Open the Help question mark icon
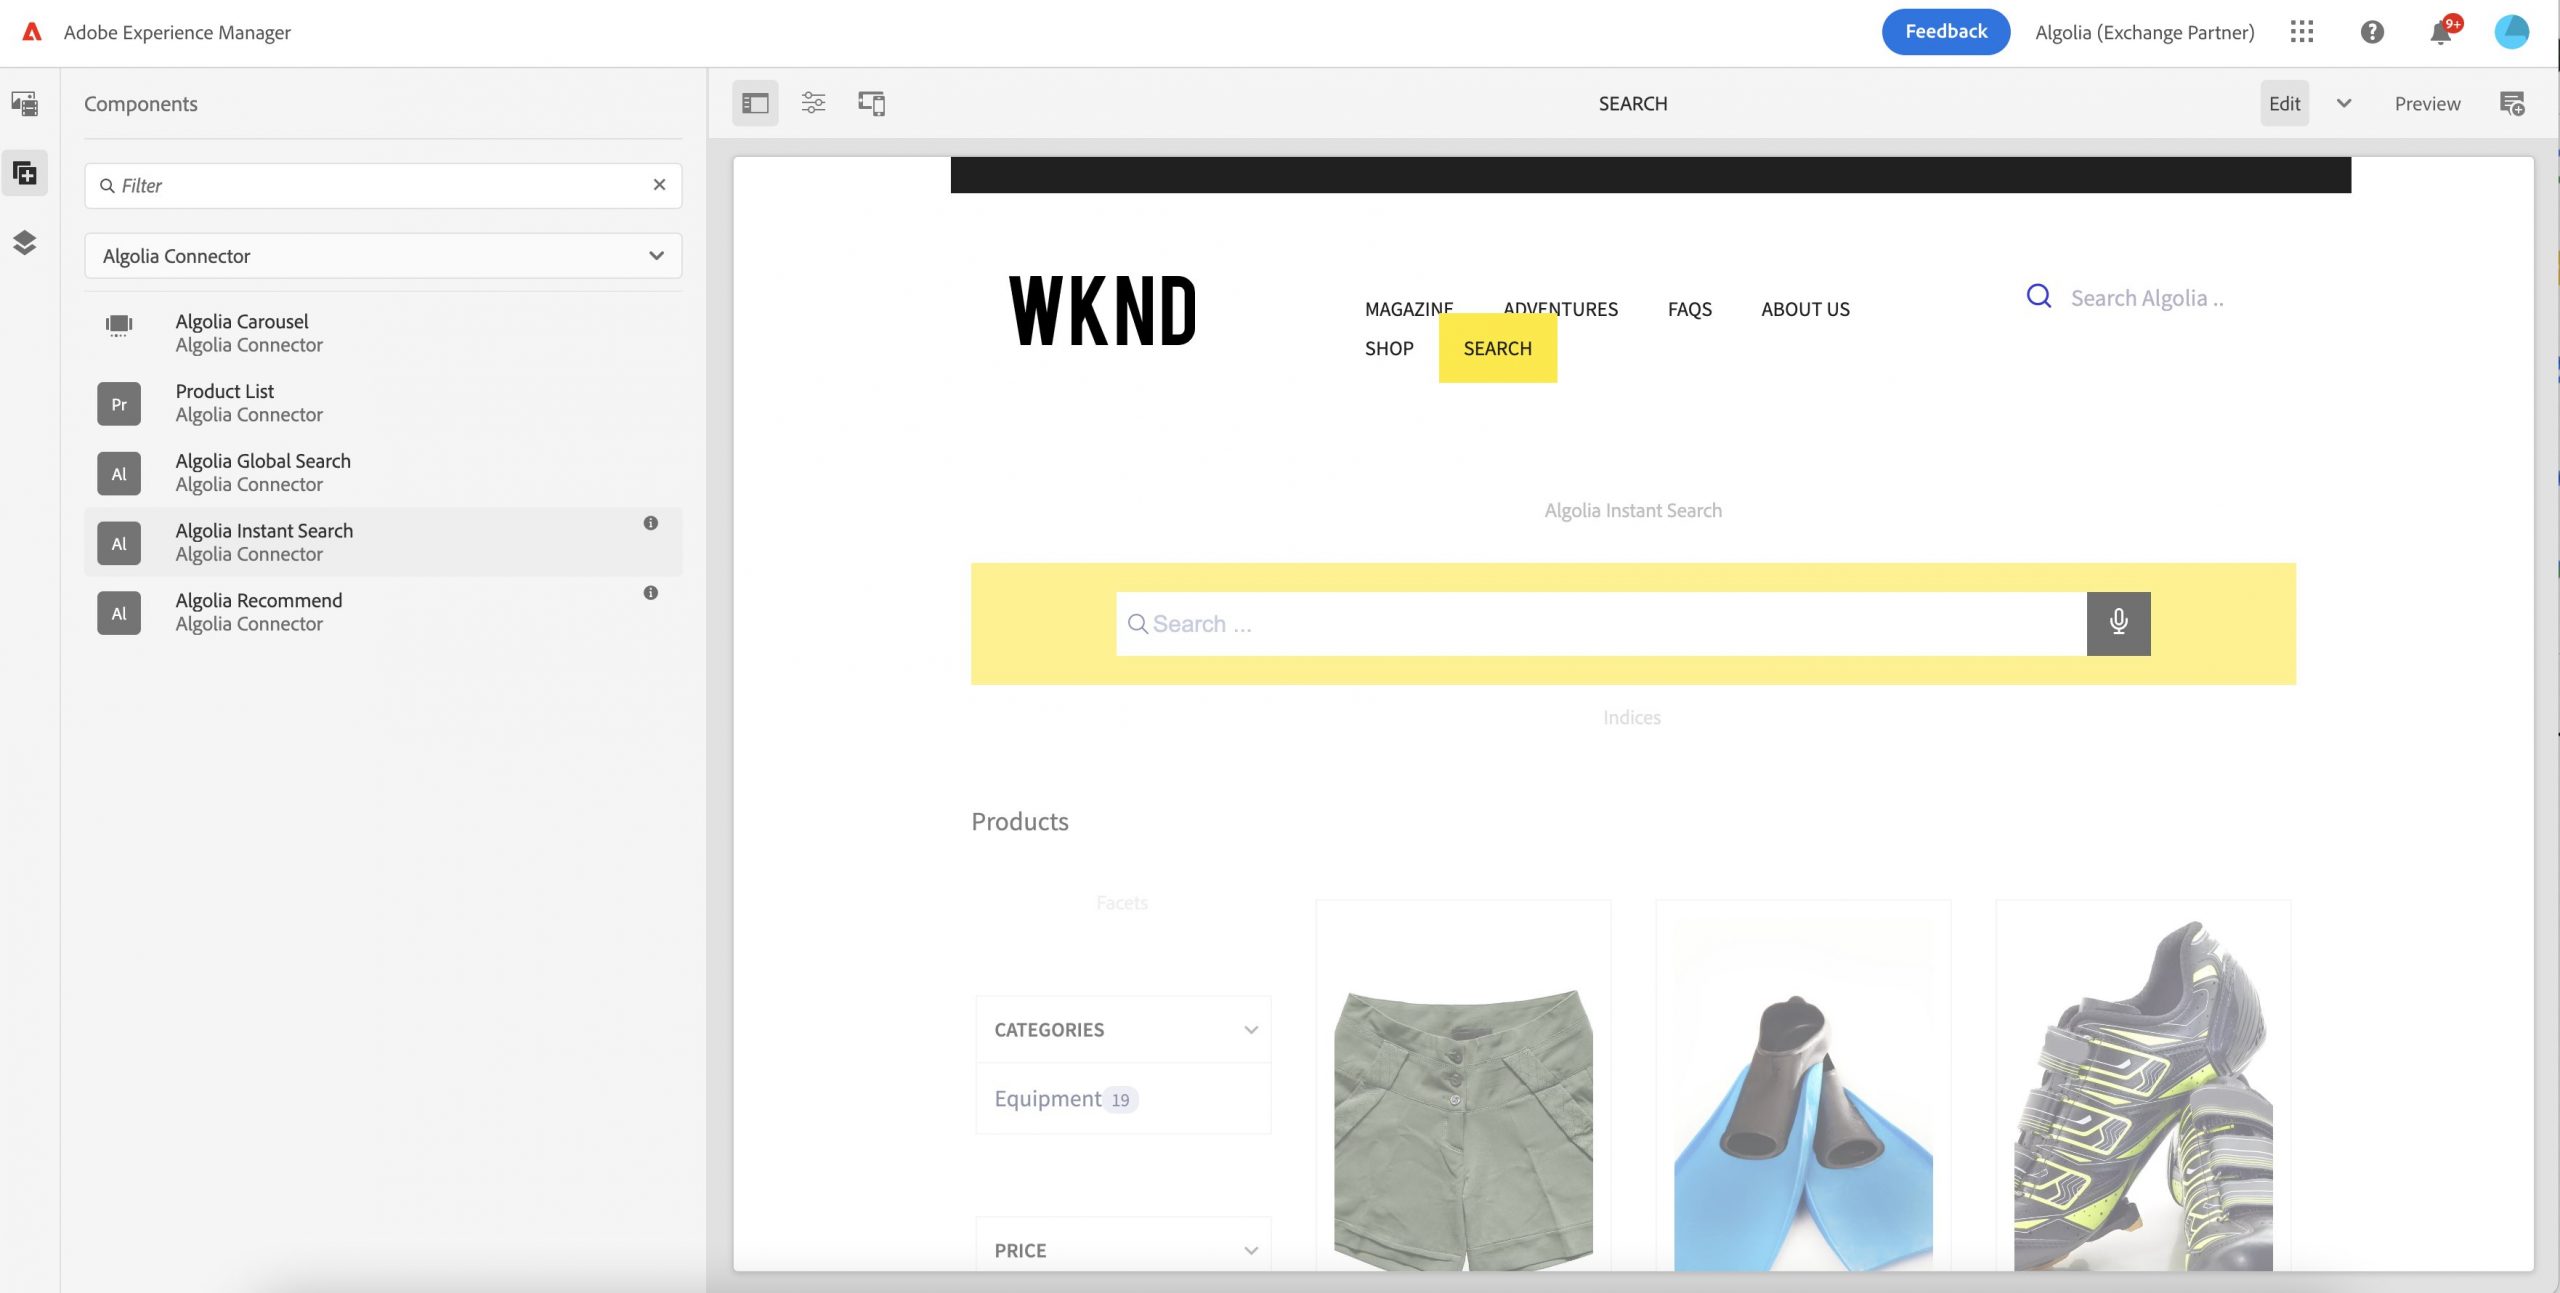 click(2371, 32)
